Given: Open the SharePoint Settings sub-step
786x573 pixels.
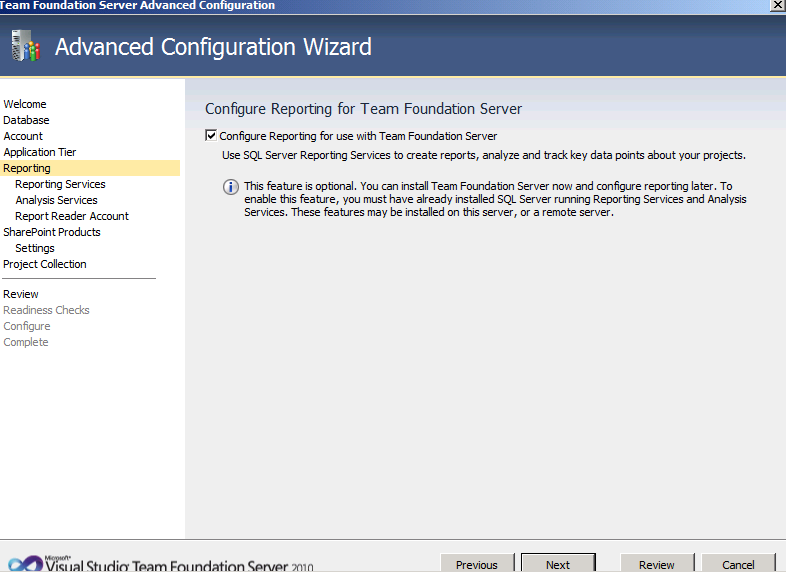Looking at the screenshot, I should pos(35,249).
